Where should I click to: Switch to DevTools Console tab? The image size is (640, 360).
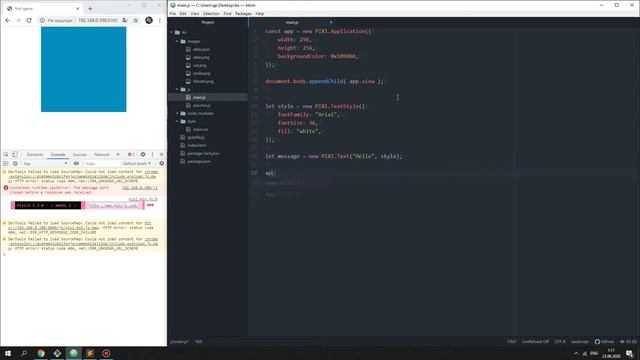coord(58,155)
